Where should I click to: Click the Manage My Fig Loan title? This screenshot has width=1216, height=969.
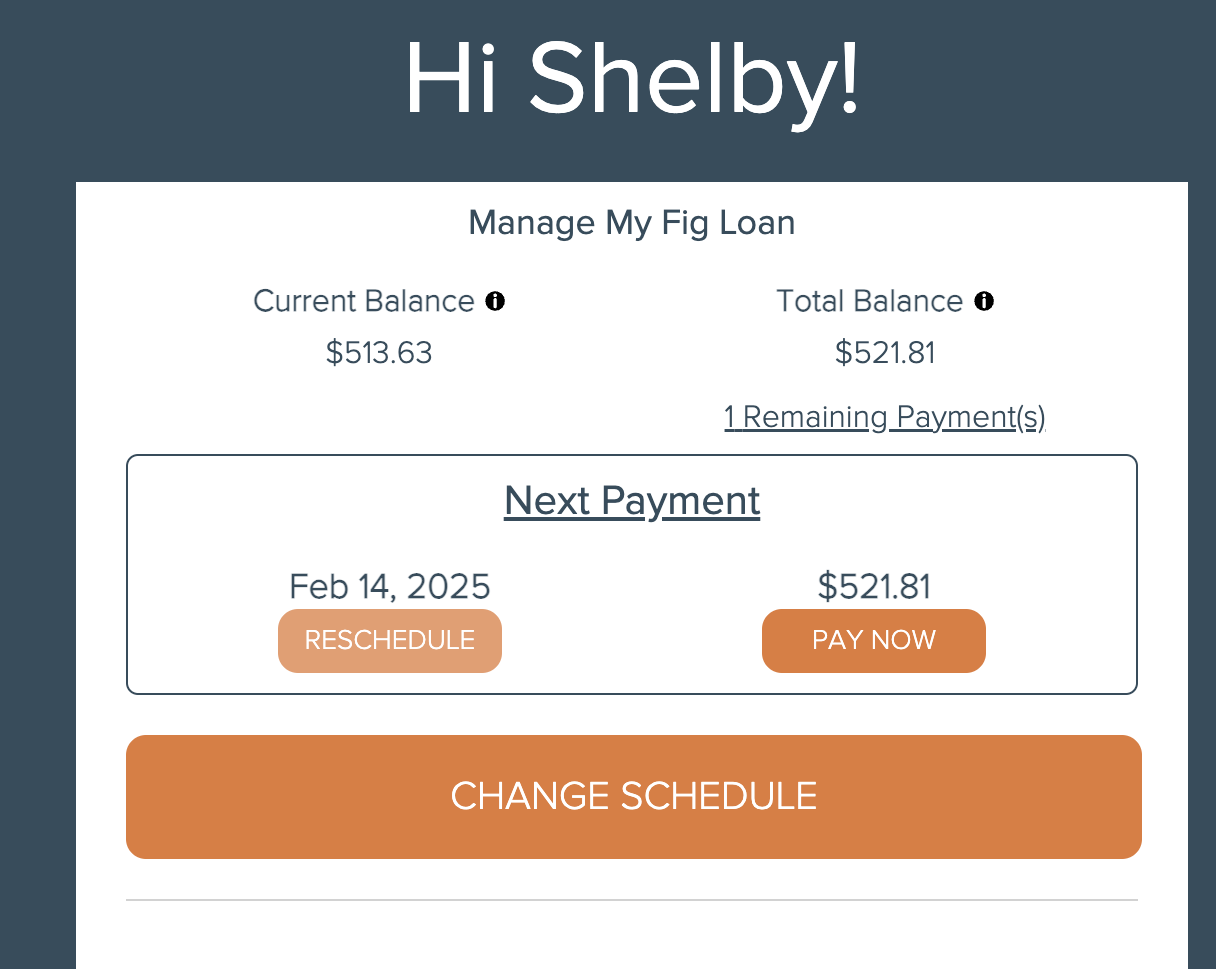(632, 223)
